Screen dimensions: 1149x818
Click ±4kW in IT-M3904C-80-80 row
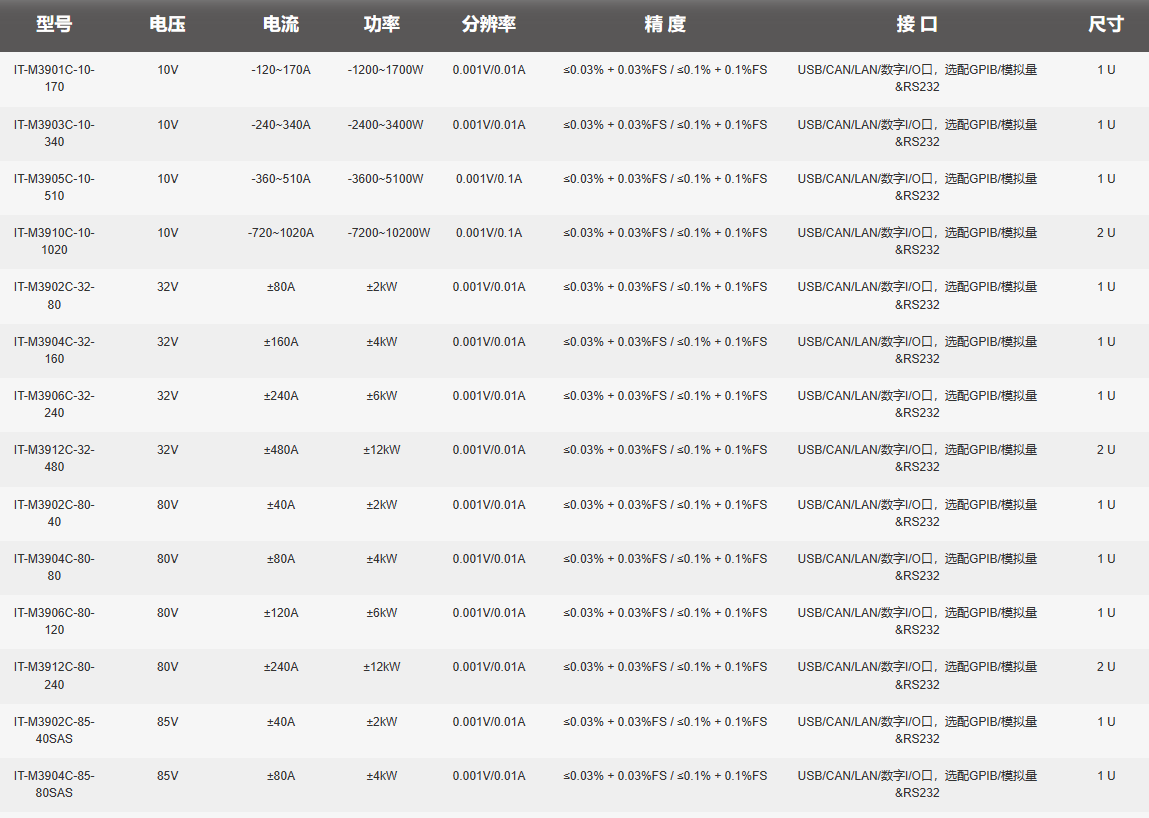(382, 559)
